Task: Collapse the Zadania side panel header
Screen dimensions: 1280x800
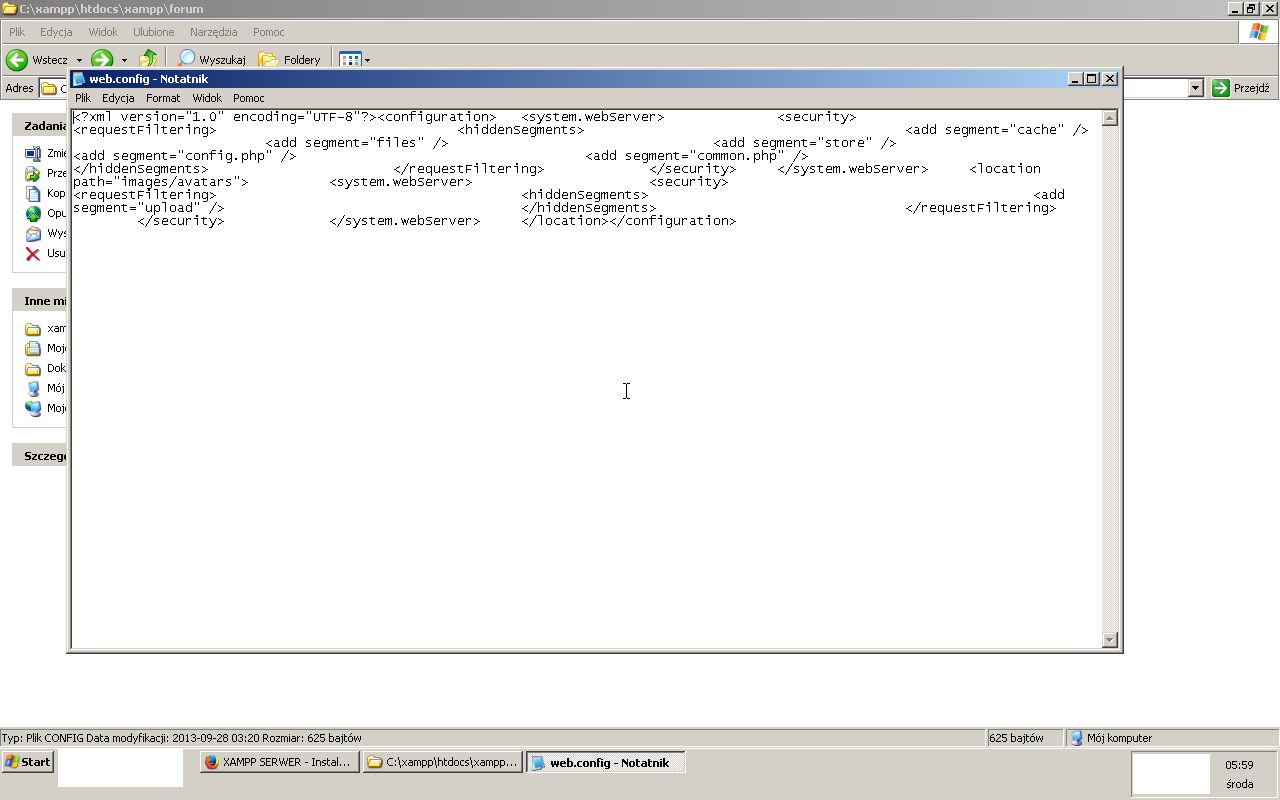Action: coord(40,126)
